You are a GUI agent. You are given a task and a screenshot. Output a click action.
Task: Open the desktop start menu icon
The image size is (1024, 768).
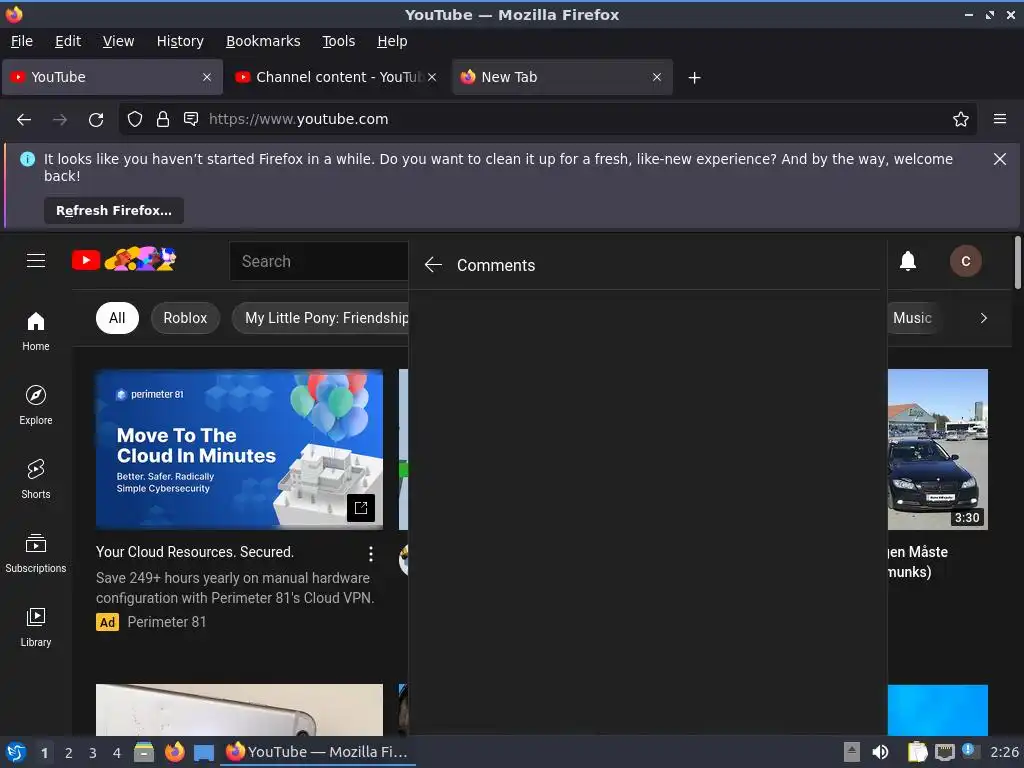pos(16,752)
